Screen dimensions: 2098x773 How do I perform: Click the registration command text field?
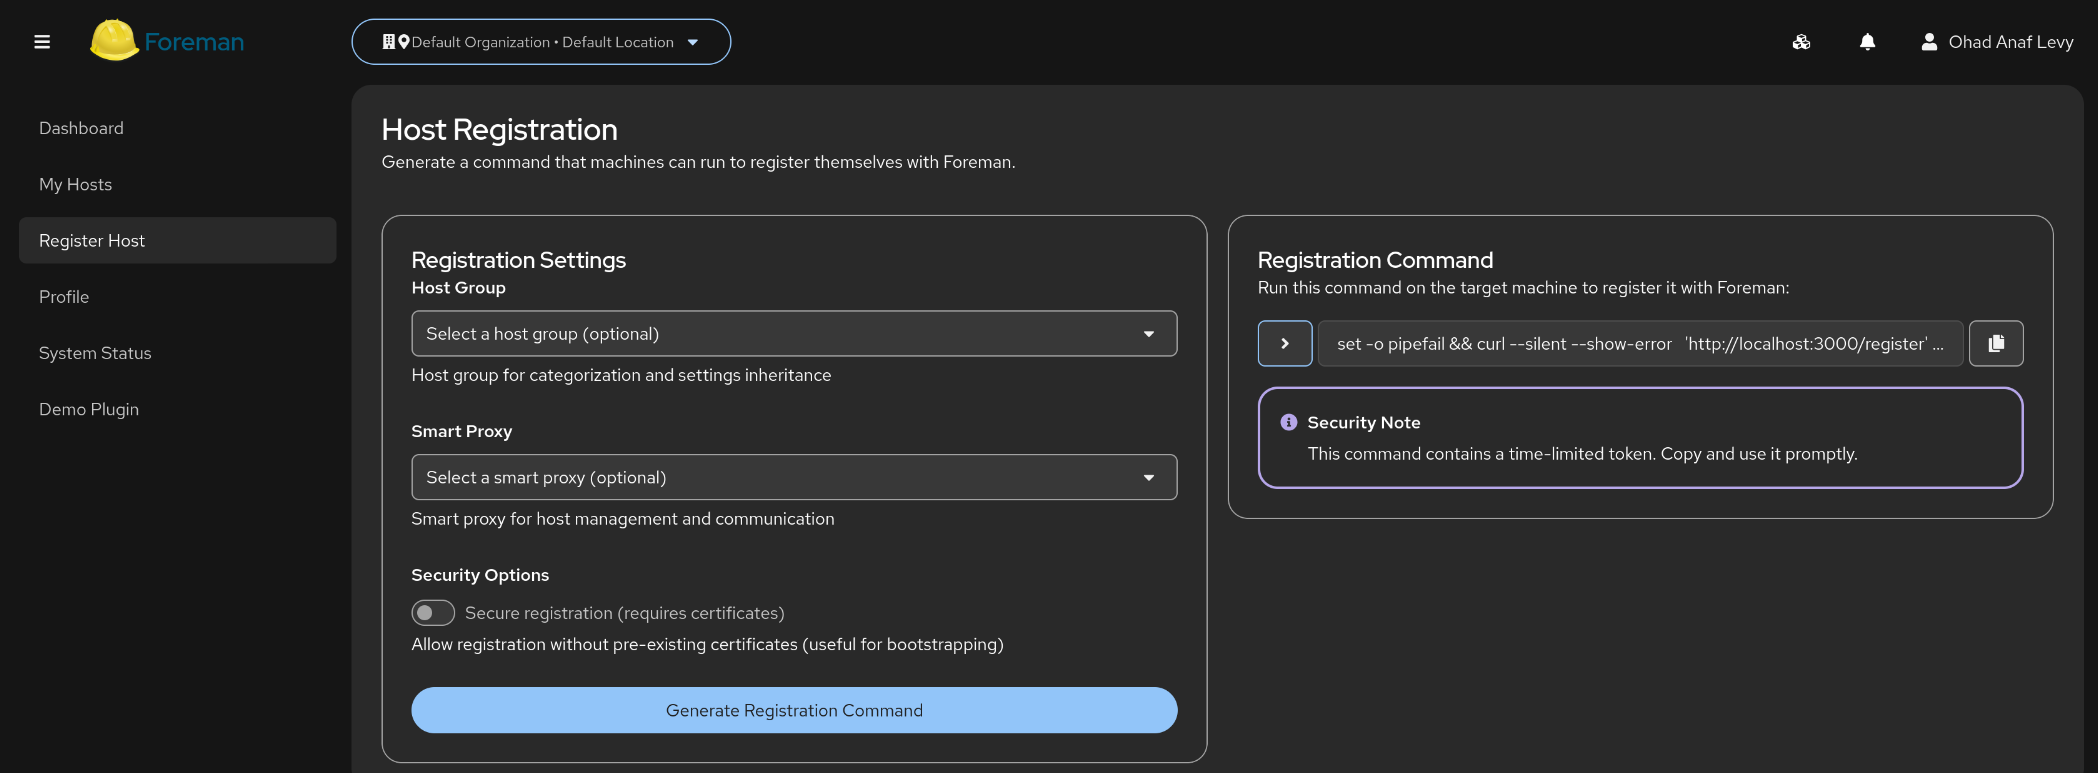tap(1640, 344)
